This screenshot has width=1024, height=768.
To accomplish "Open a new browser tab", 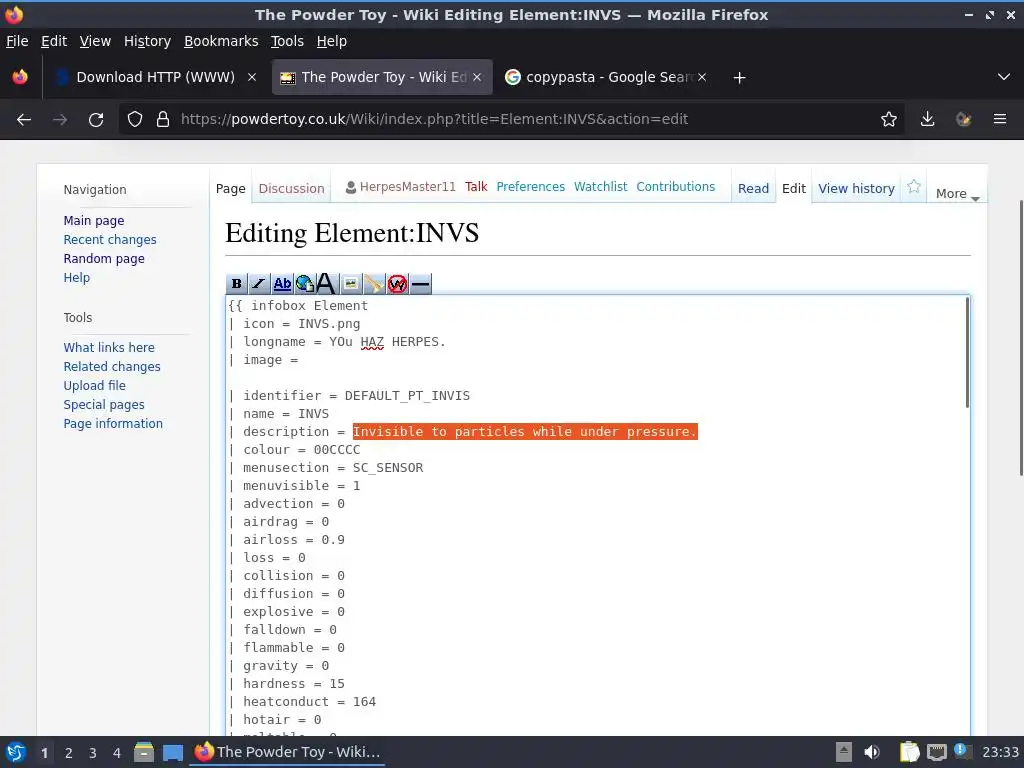I will click(x=739, y=78).
